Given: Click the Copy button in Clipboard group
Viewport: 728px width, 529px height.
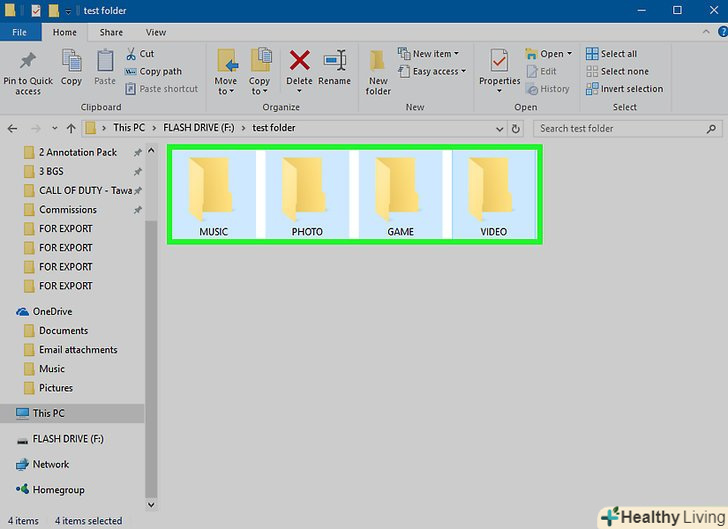Looking at the screenshot, I should click(72, 68).
